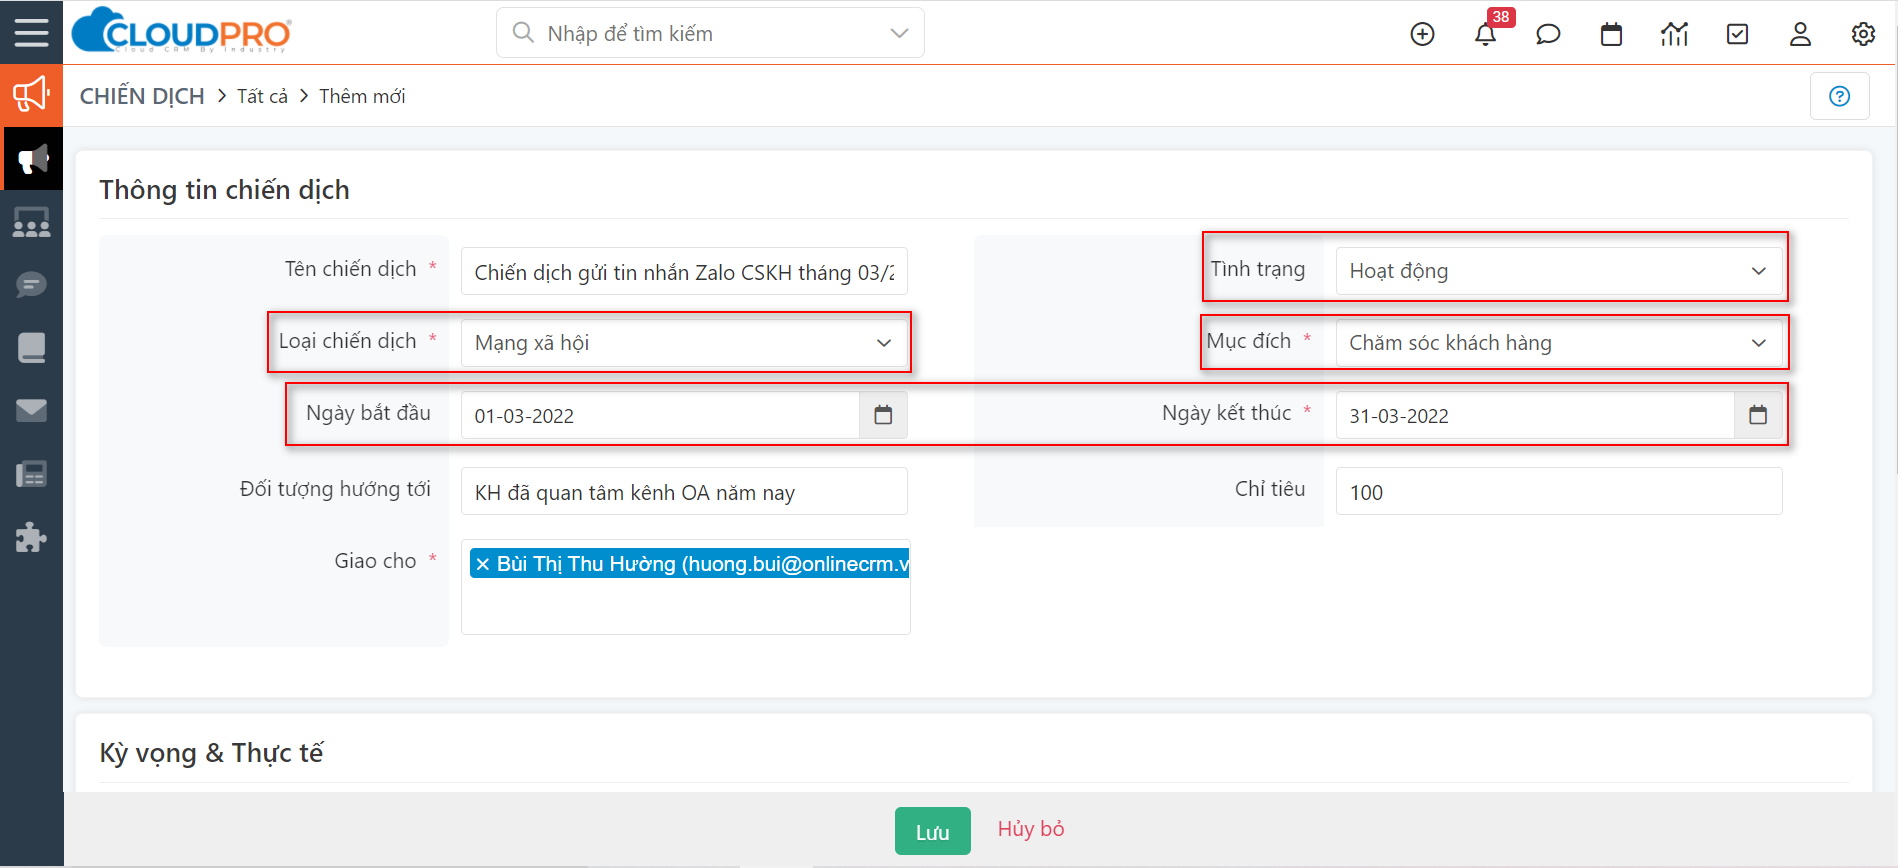
Task: Remove Bùi Thị Thu Hường assignee tag
Action: [483, 564]
